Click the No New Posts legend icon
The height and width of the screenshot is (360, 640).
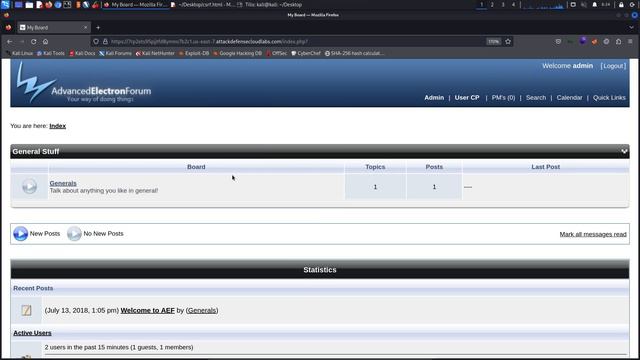pyautogui.click(x=74, y=233)
